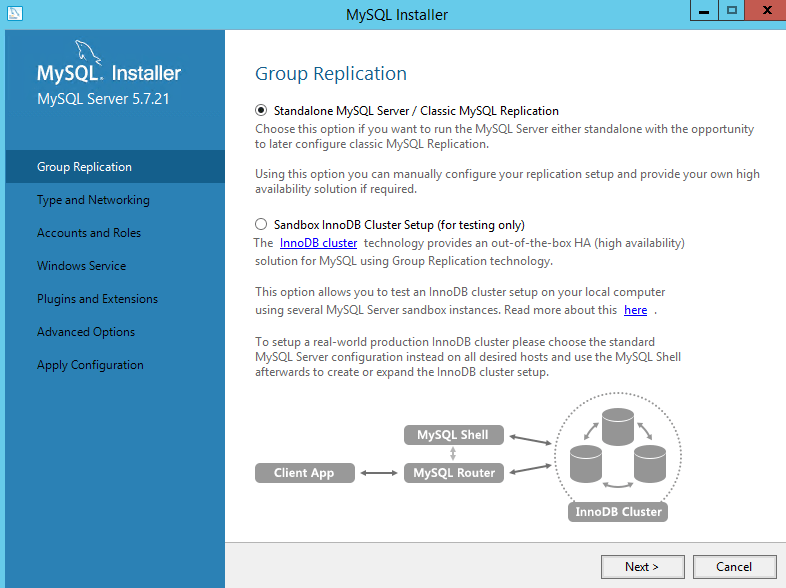Image resolution: width=786 pixels, height=588 pixels.
Task: Follow the 'here' read more link
Action: (635, 310)
